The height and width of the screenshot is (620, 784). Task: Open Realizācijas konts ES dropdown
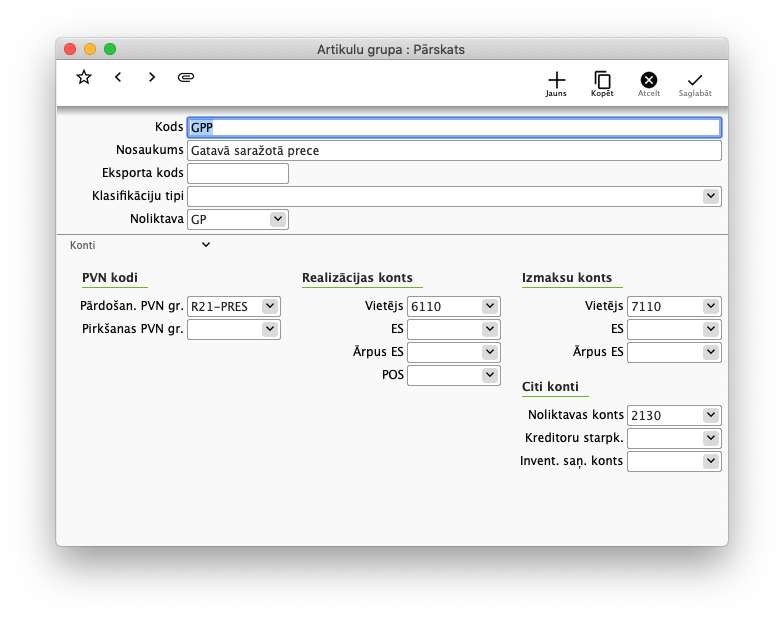(490, 329)
